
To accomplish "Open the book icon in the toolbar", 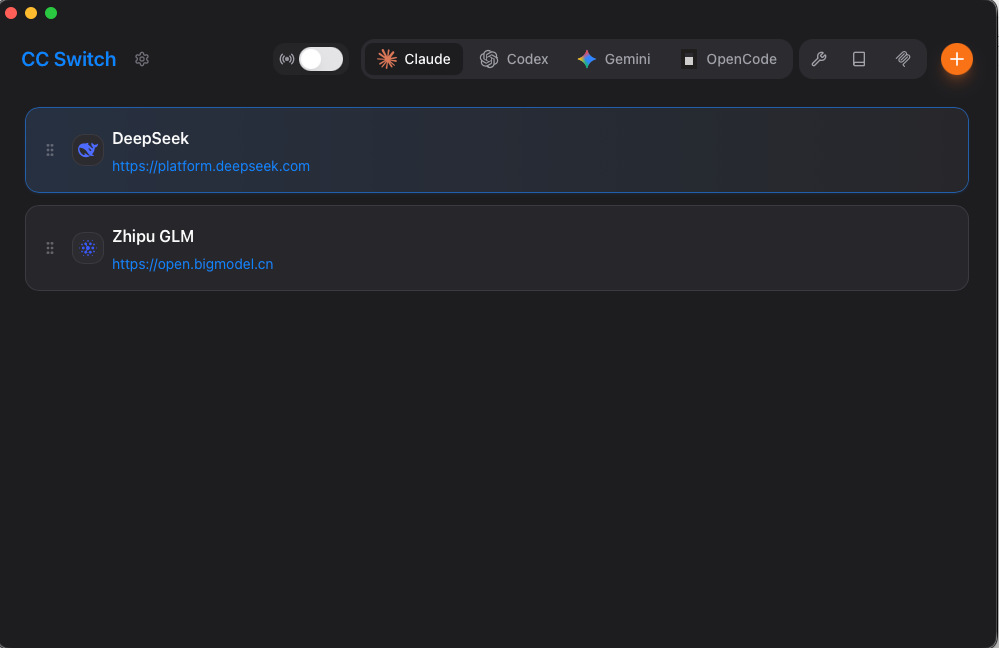I will click(x=859, y=59).
